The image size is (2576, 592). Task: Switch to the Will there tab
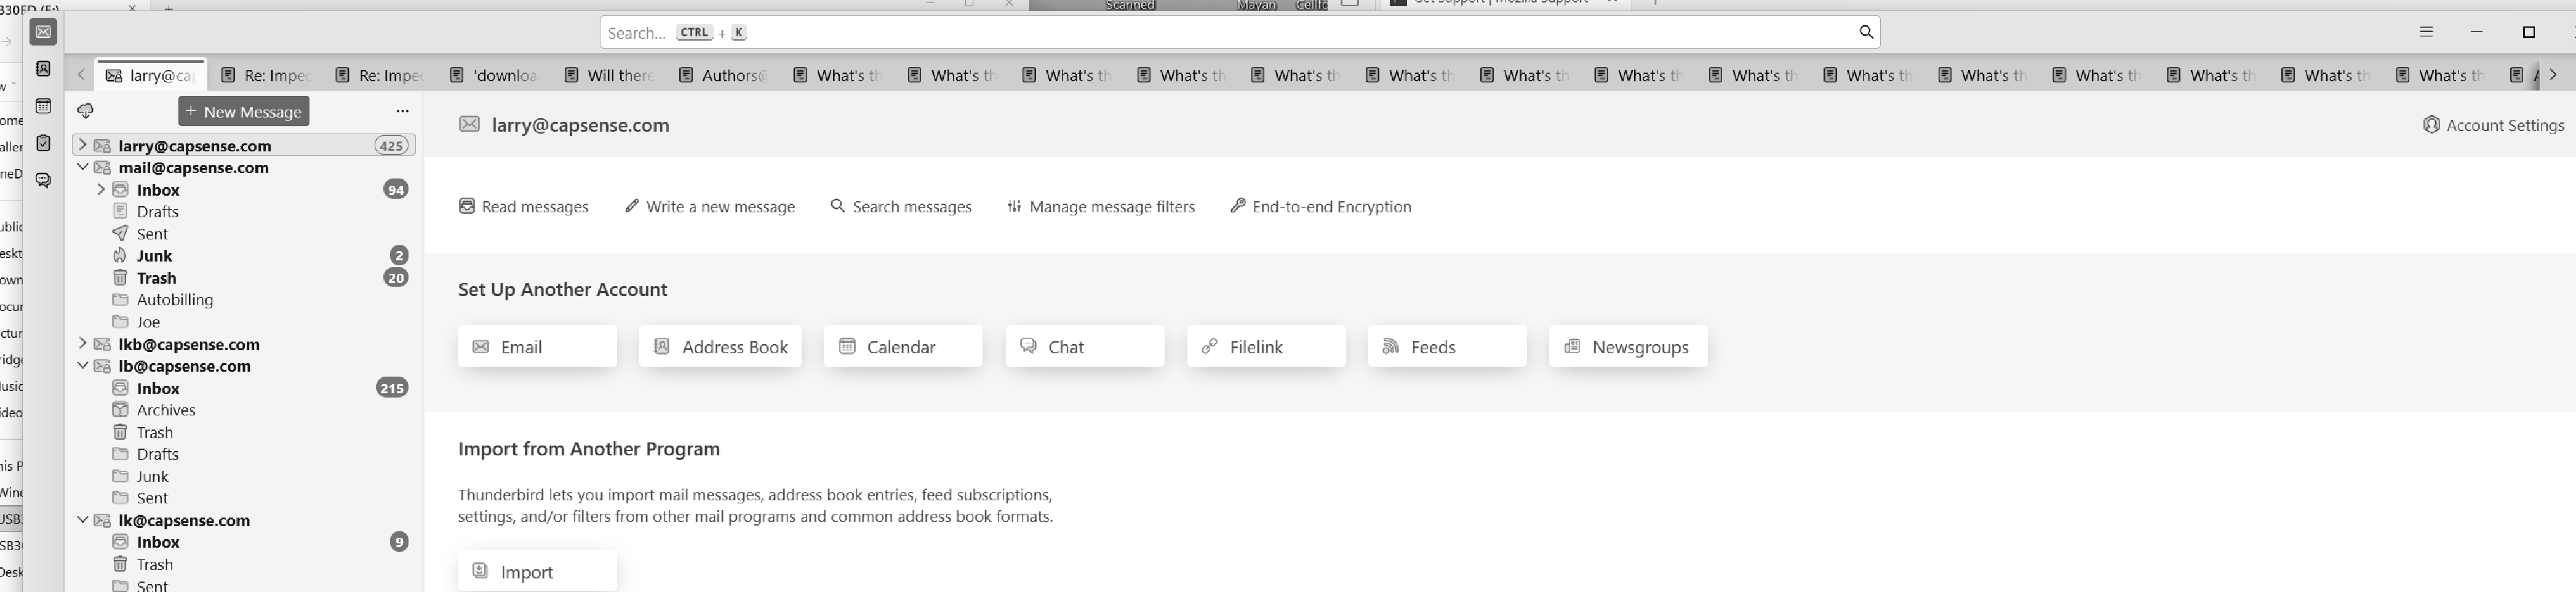(610, 75)
